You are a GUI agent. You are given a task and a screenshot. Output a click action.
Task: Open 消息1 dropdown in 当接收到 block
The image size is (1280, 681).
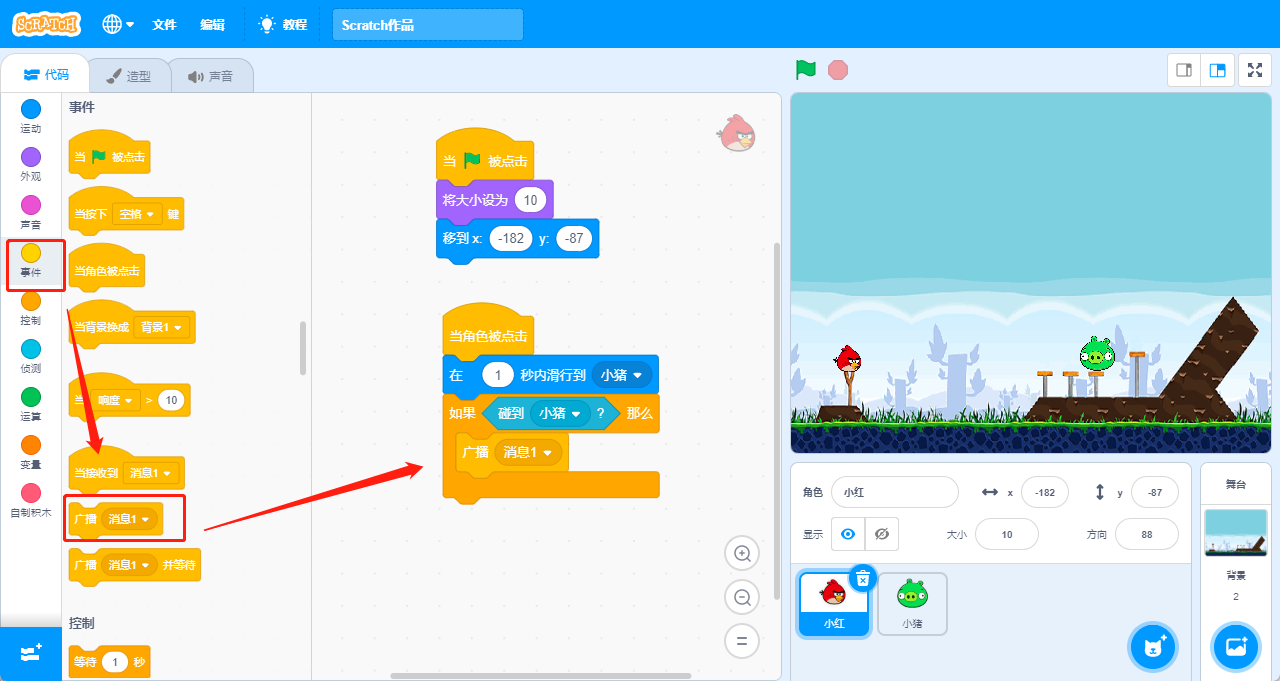click(151, 472)
